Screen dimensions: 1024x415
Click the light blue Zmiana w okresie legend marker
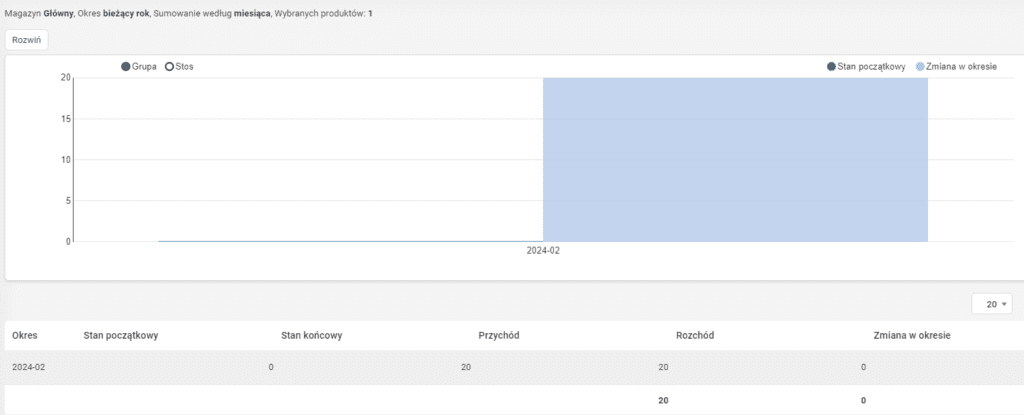click(x=920, y=67)
